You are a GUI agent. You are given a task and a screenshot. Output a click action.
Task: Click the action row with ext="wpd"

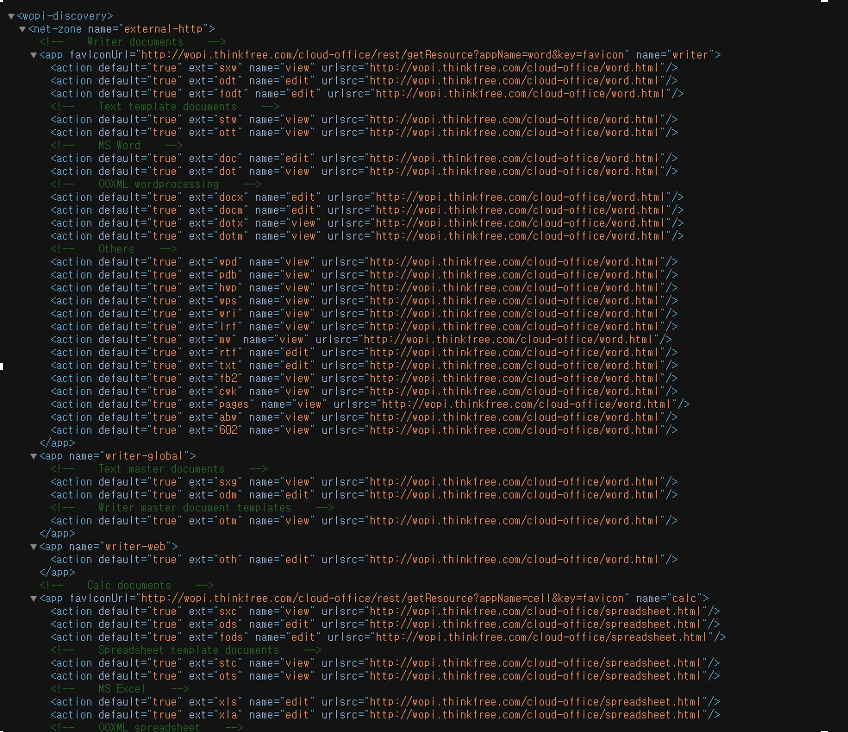point(364,263)
